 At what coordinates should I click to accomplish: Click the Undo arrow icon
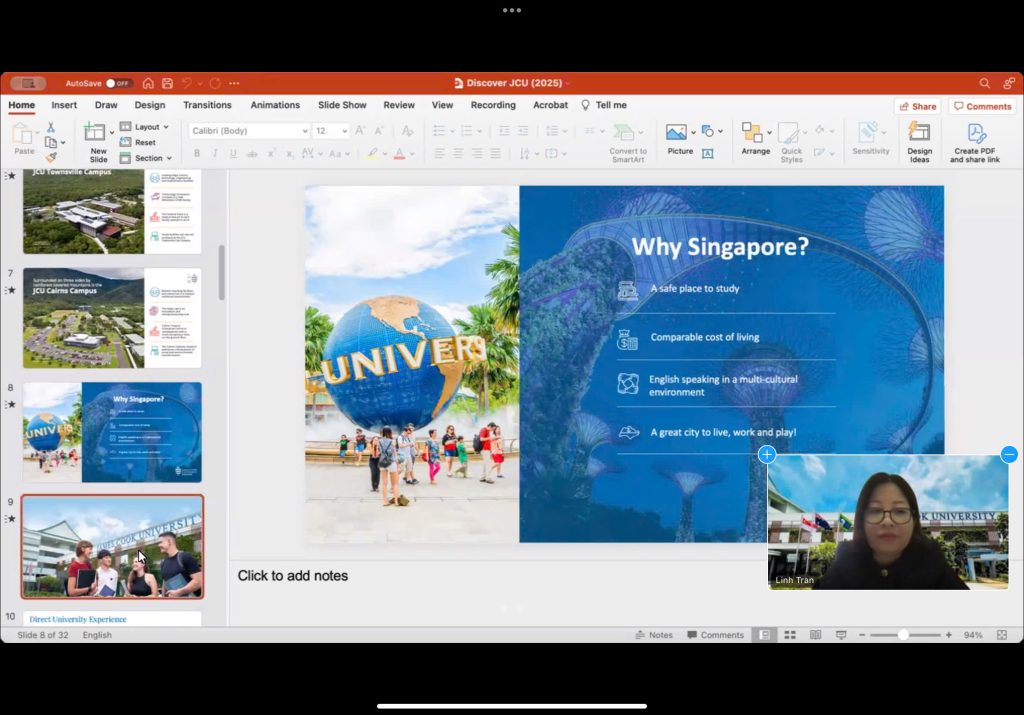click(x=187, y=83)
